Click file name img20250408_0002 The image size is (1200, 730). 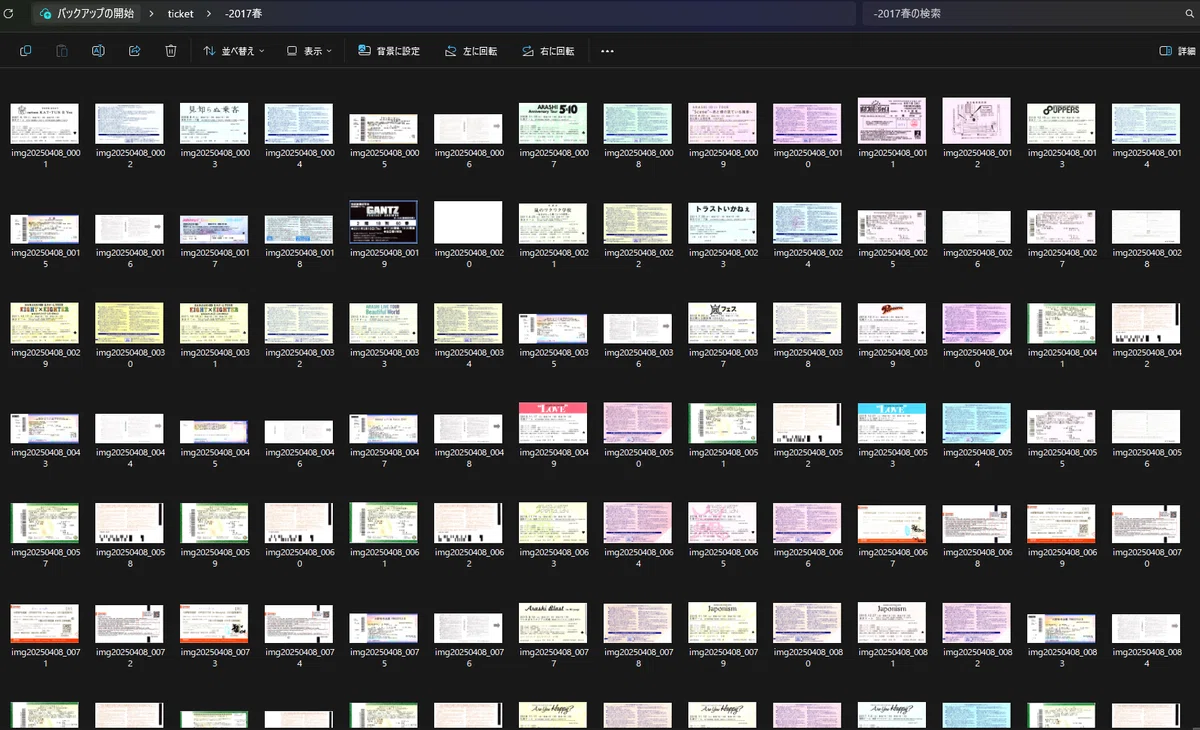(x=129, y=158)
